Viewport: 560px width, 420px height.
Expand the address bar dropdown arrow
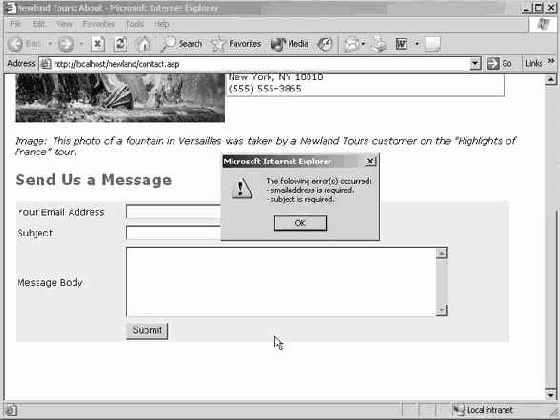click(475, 64)
